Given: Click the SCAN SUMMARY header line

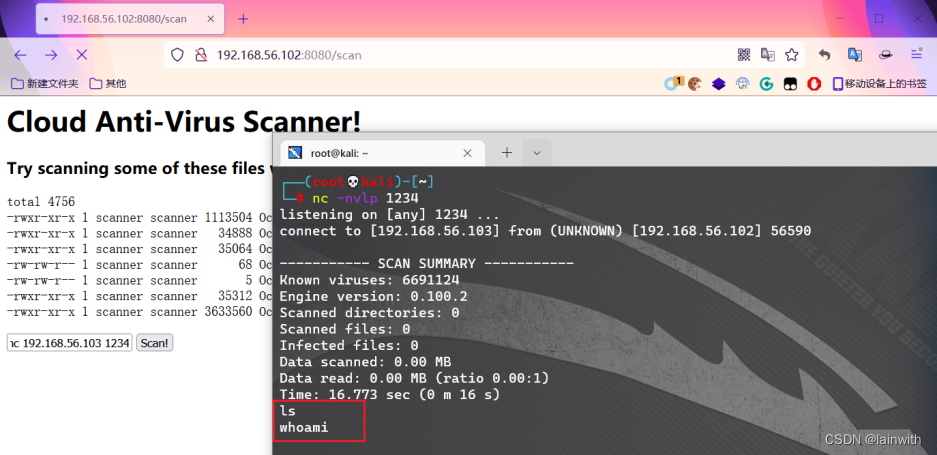Looking at the screenshot, I should tap(427, 263).
